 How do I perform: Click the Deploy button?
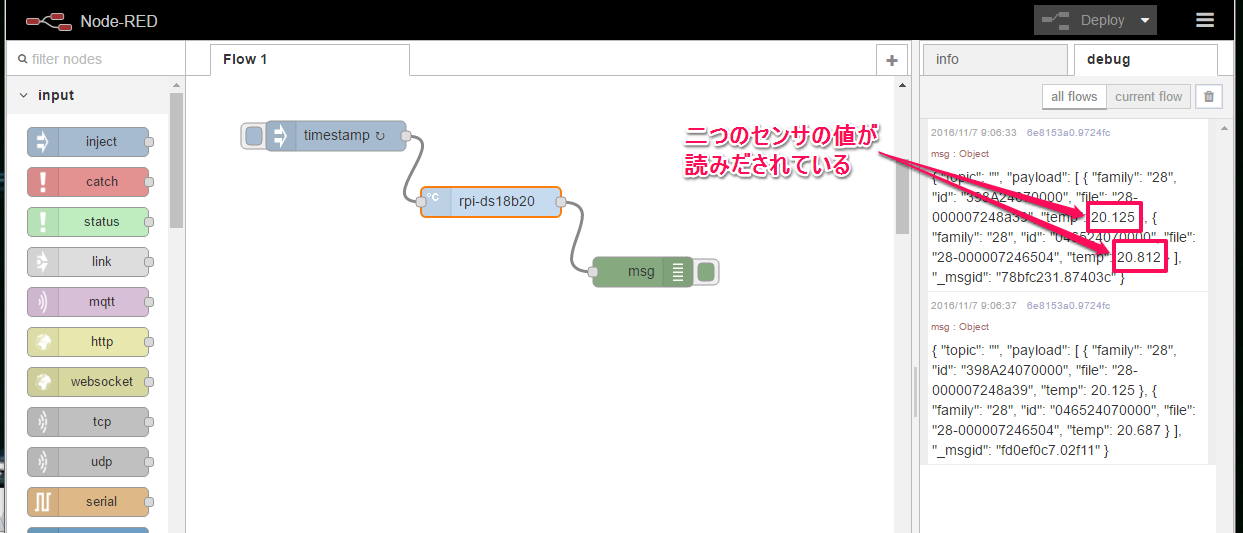pyautogui.click(x=1083, y=20)
